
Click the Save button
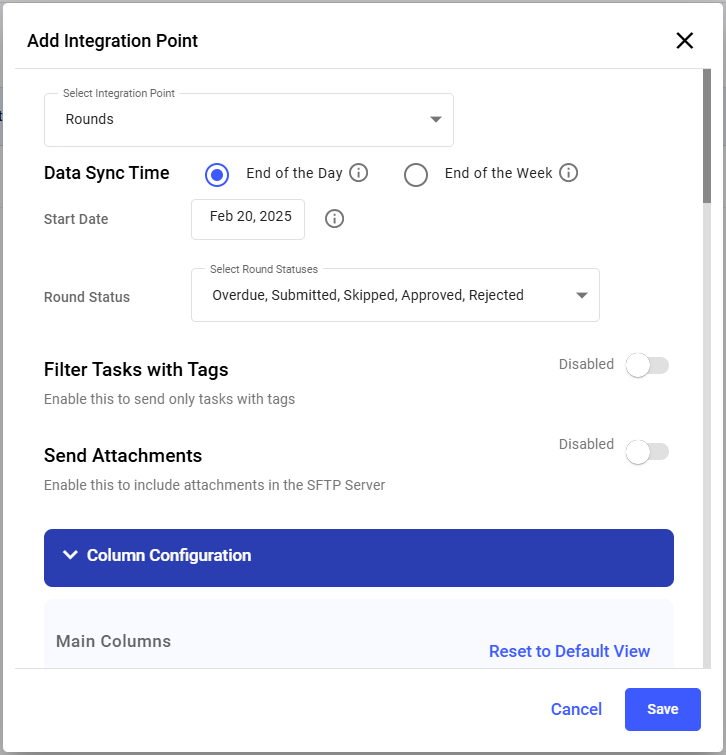pos(662,709)
